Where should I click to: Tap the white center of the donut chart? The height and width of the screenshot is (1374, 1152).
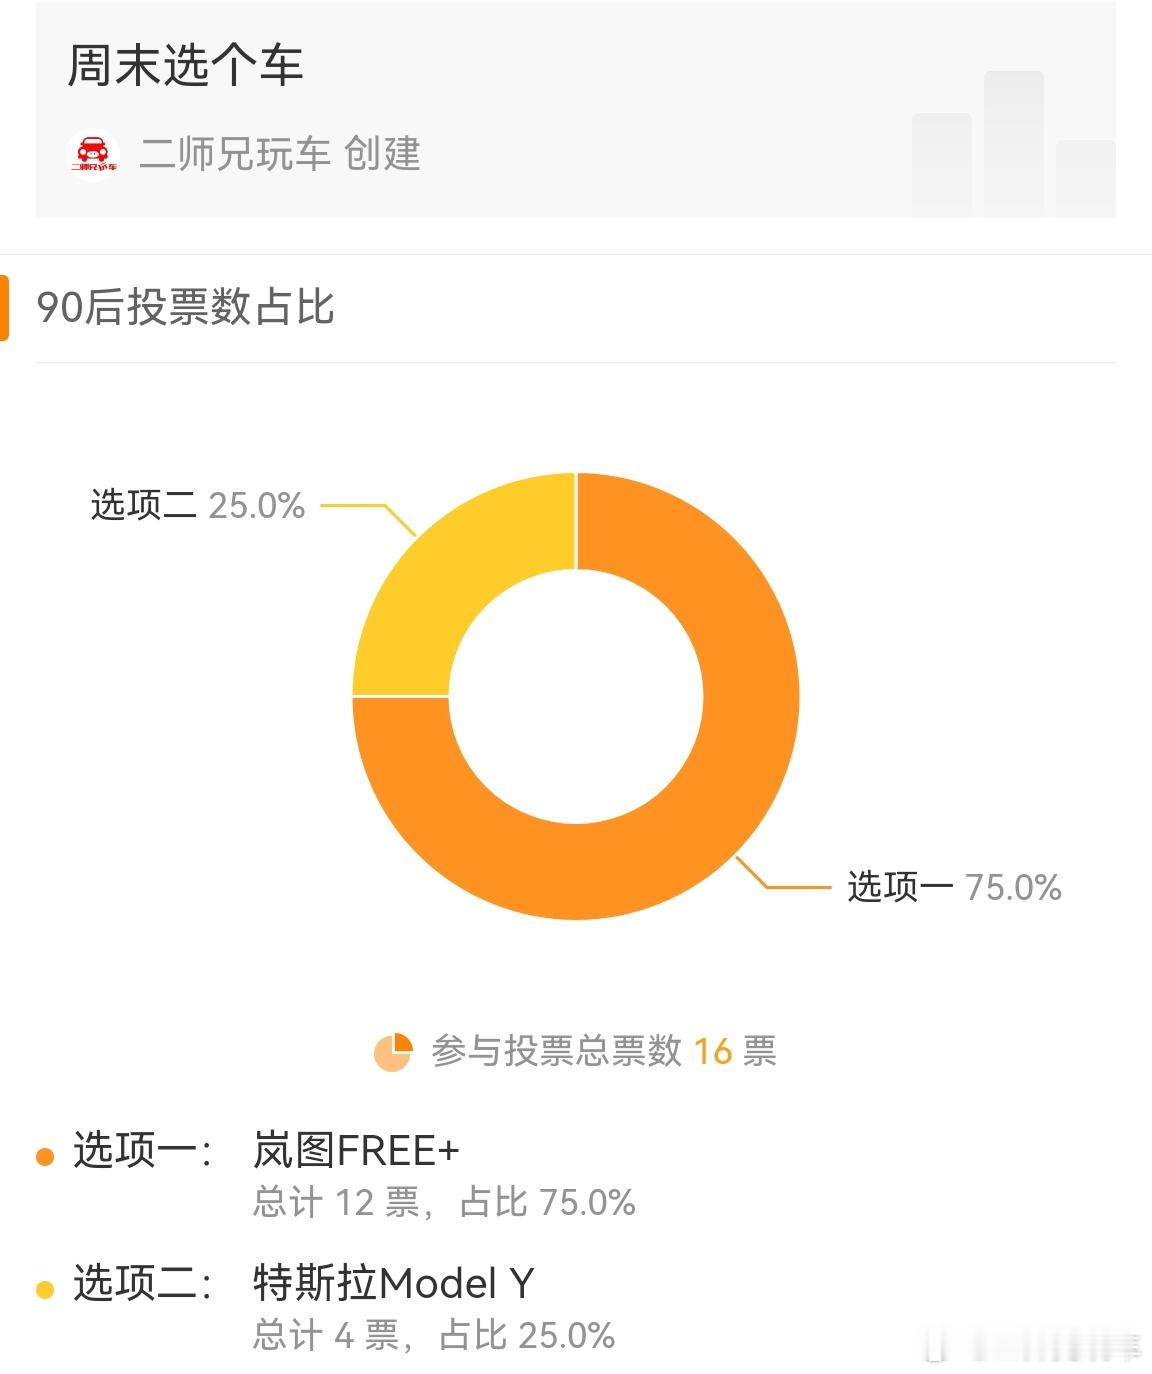576,696
